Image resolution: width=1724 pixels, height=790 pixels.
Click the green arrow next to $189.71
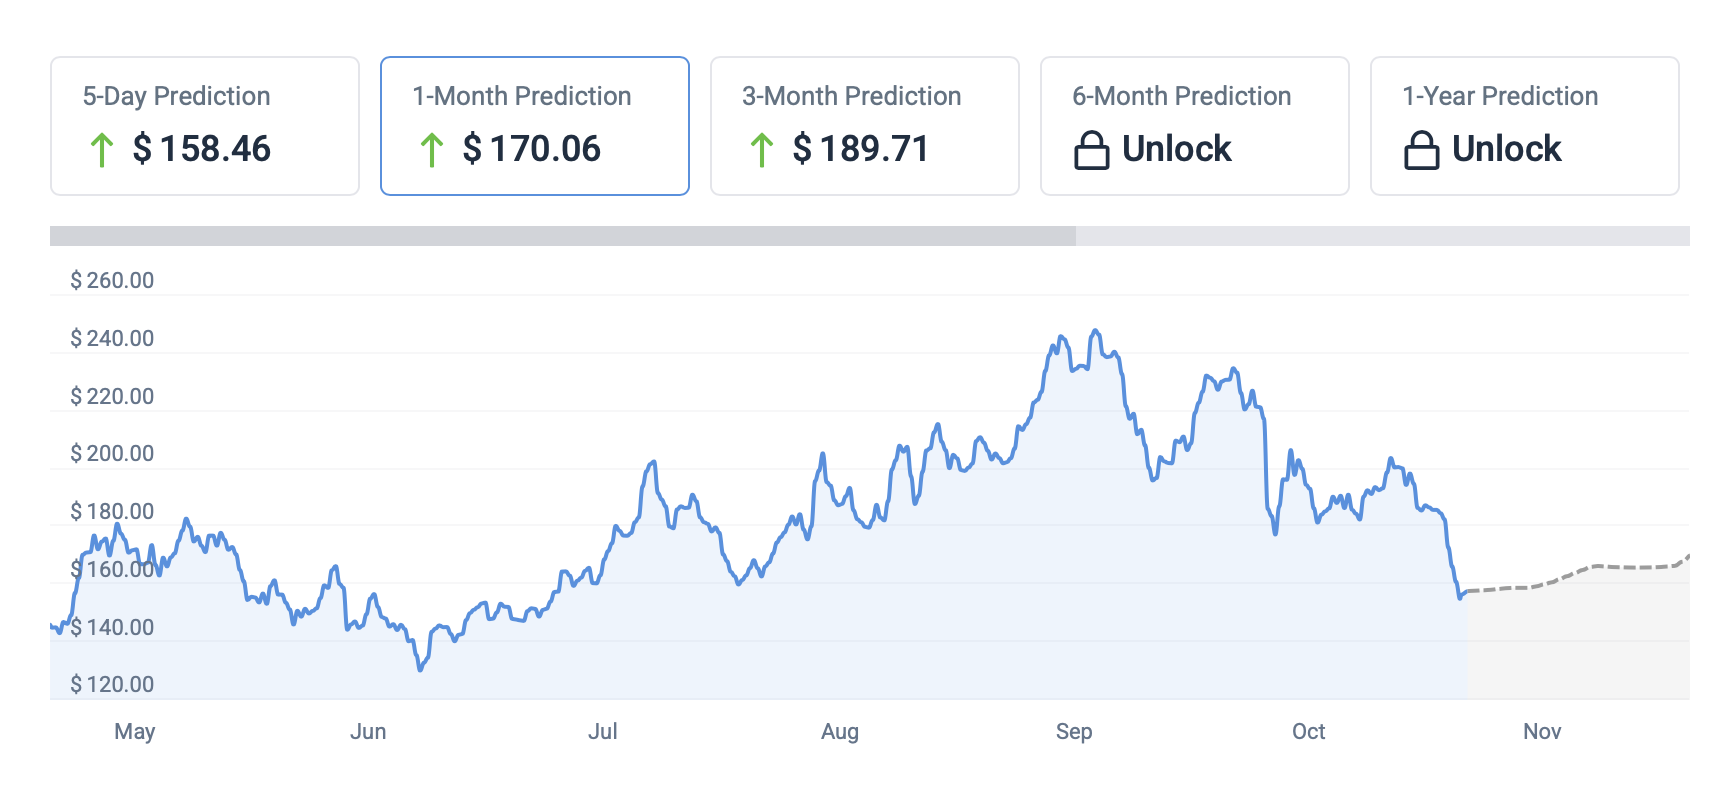tap(761, 150)
